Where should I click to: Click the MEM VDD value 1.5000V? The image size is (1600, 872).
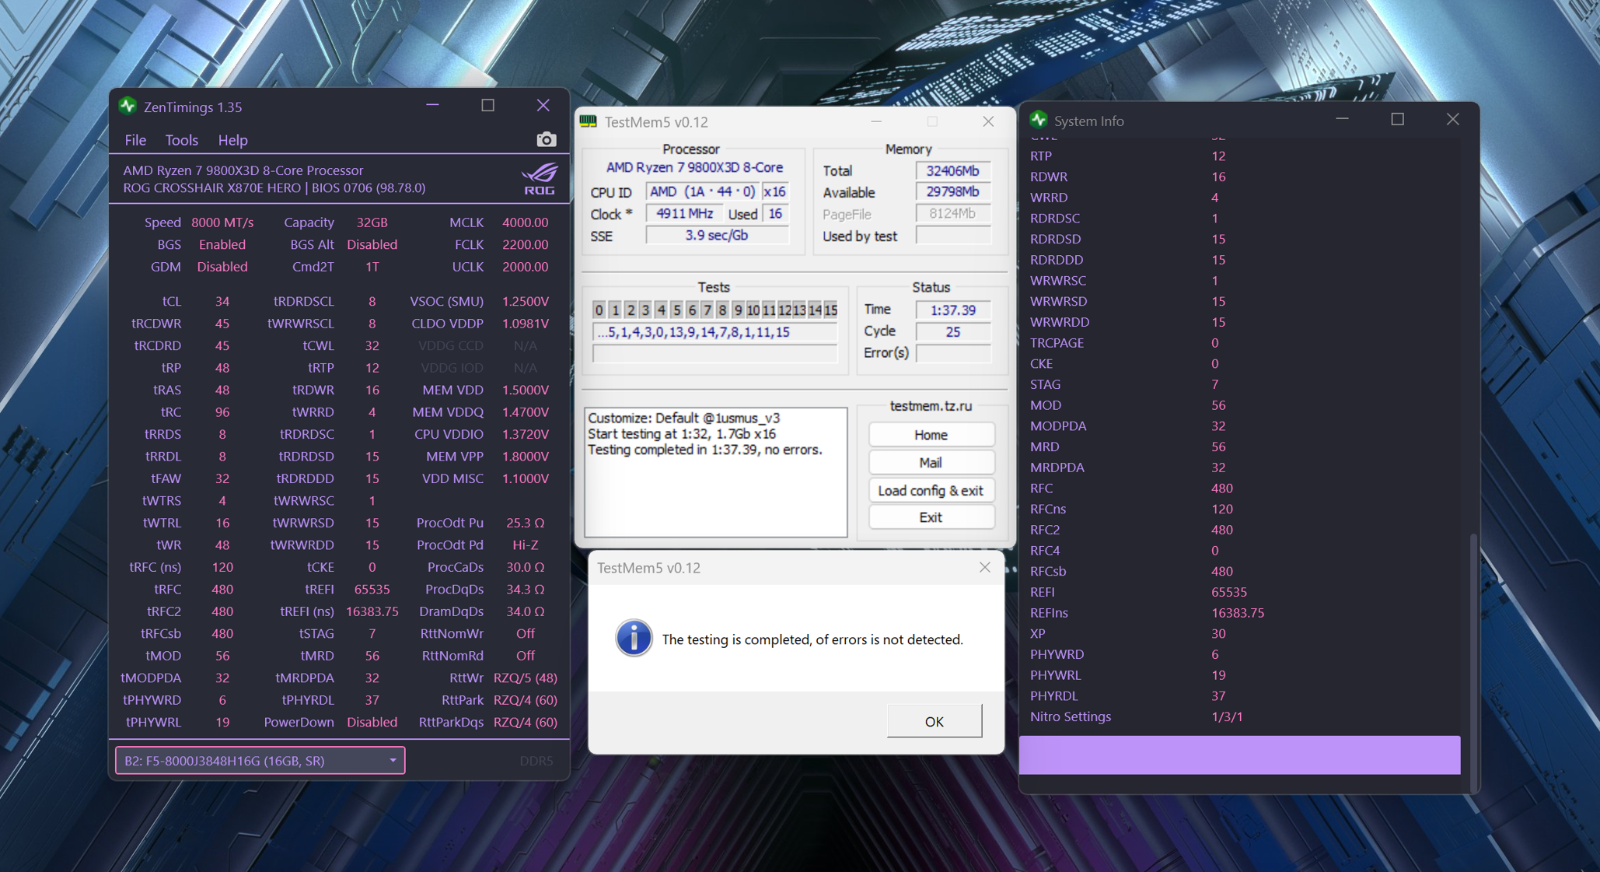(x=525, y=390)
